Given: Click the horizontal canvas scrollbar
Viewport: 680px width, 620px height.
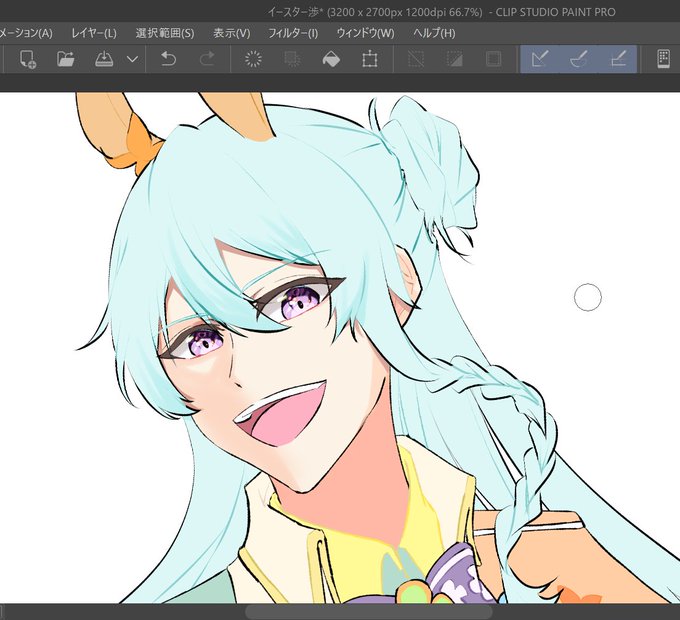Looking at the screenshot, I should click(369, 612).
